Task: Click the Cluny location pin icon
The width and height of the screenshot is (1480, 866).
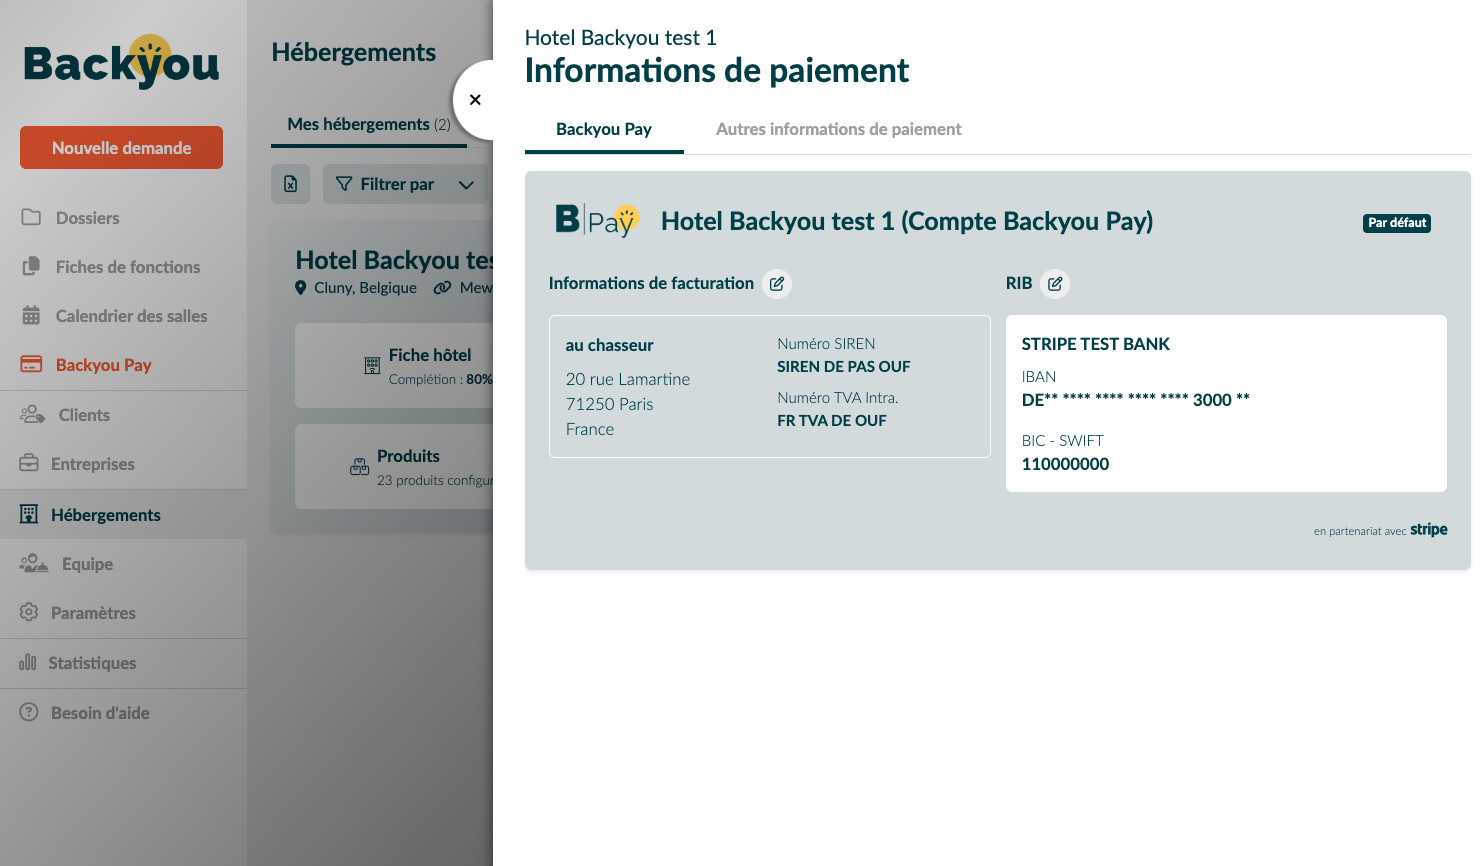Action: coord(301,288)
